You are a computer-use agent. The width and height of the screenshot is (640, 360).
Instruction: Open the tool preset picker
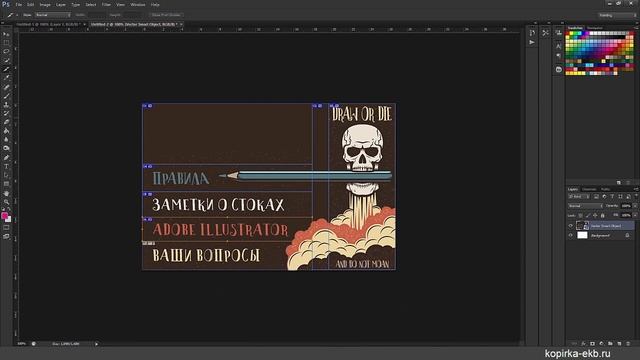click(x=12, y=15)
